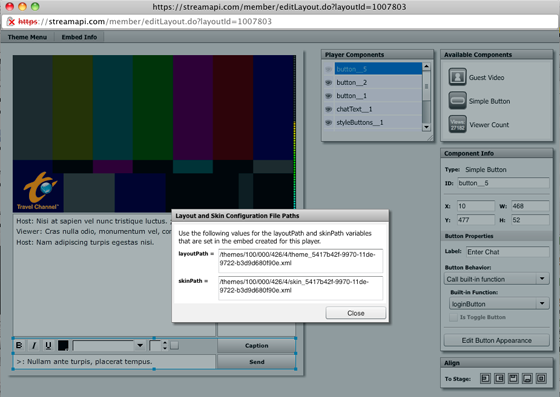
Task: Toggle visibility of button__5 component
Action: pos(328,69)
